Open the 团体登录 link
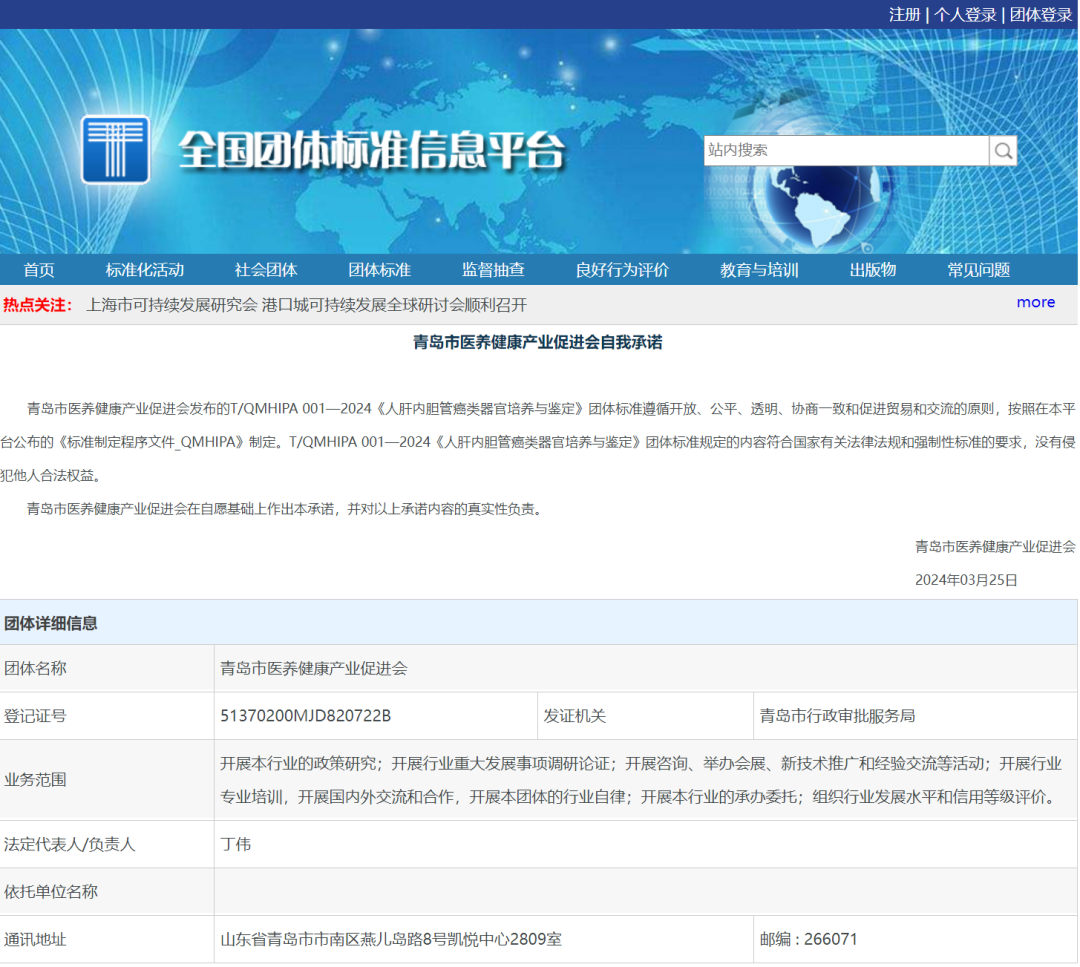Viewport: 1080px width, 967px height. (x=1041, y=14)
